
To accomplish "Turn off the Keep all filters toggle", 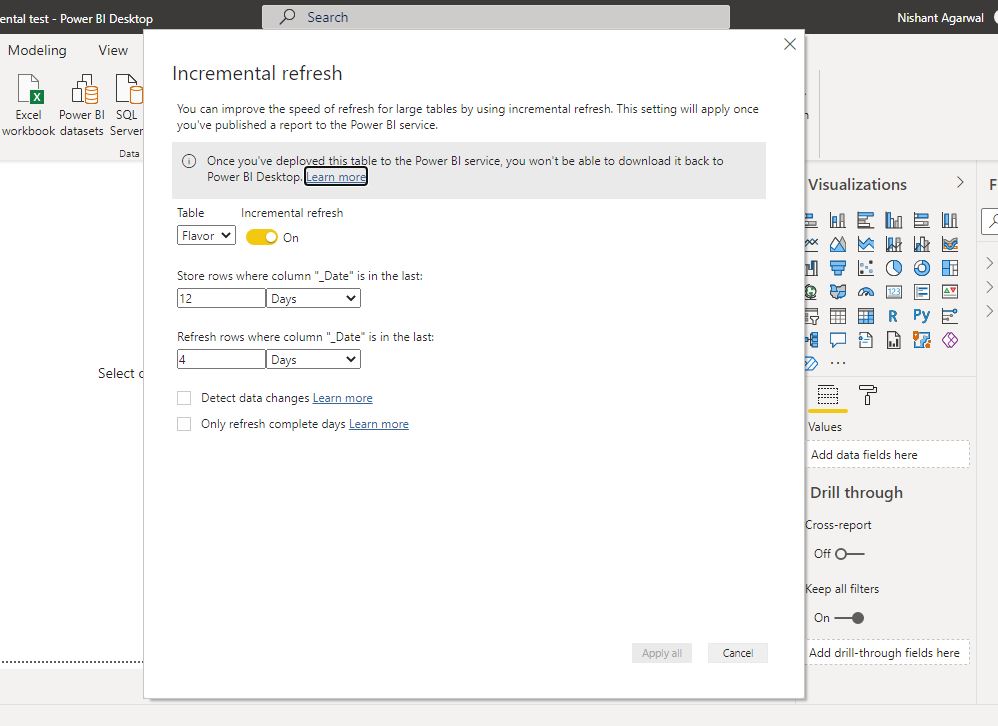I will point(850,618).
